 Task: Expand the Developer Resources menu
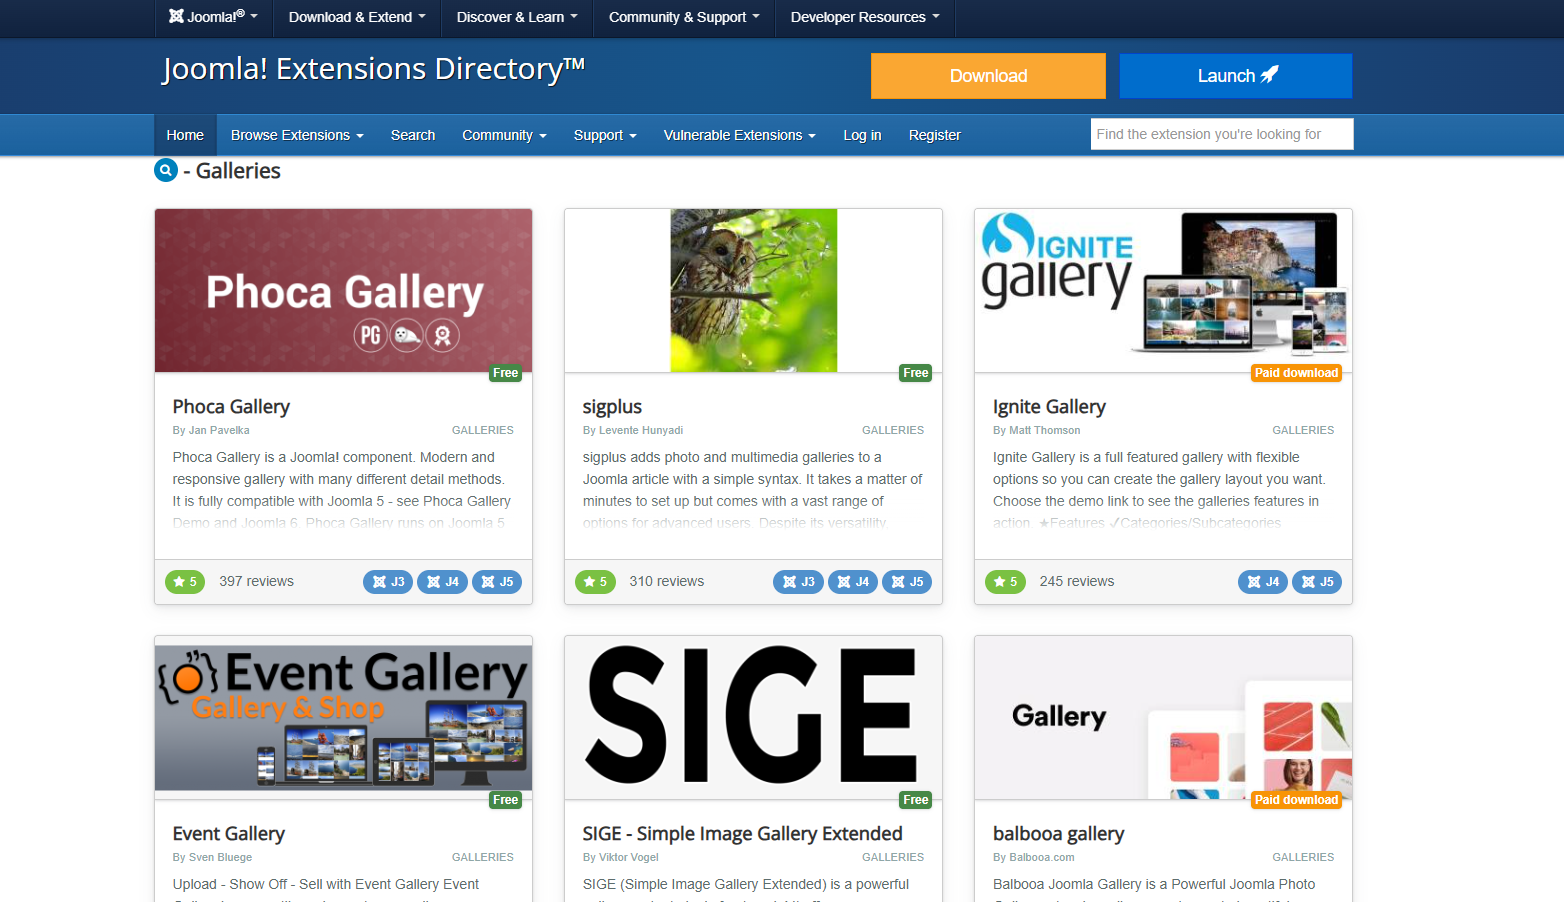(x=865, y=17)
